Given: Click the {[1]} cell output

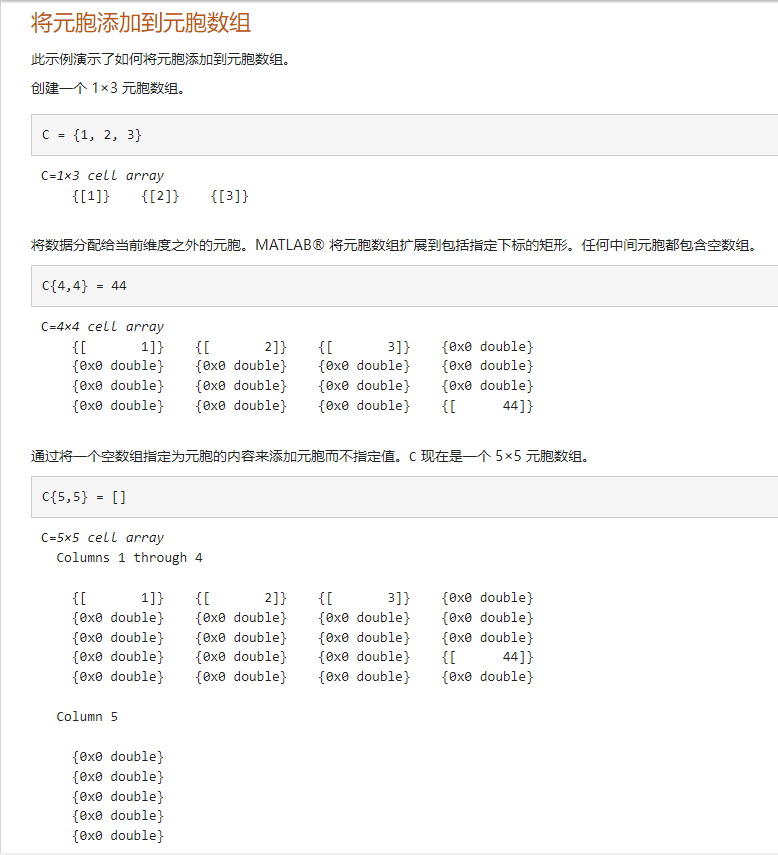Looking at the screenshot, I should [91, 196].
